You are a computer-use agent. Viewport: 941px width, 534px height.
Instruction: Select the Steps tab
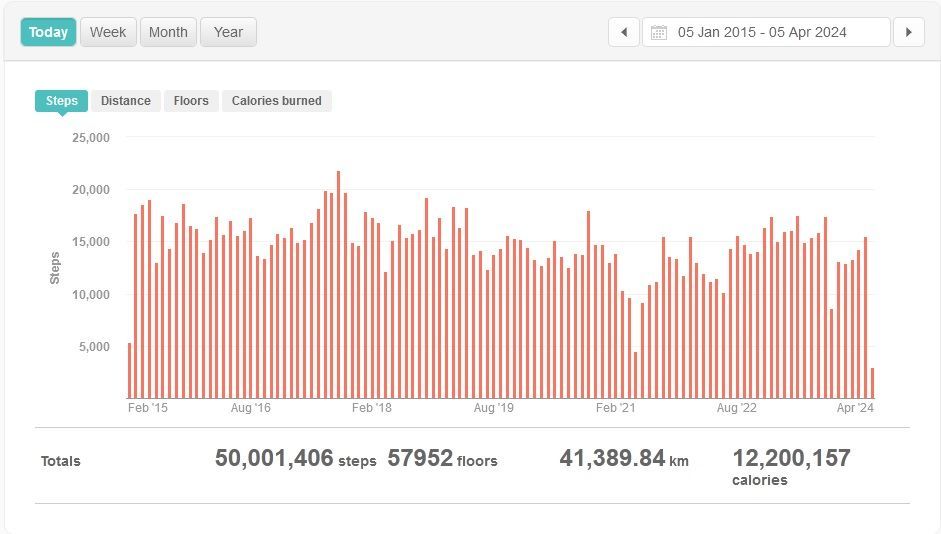[62, 101]
